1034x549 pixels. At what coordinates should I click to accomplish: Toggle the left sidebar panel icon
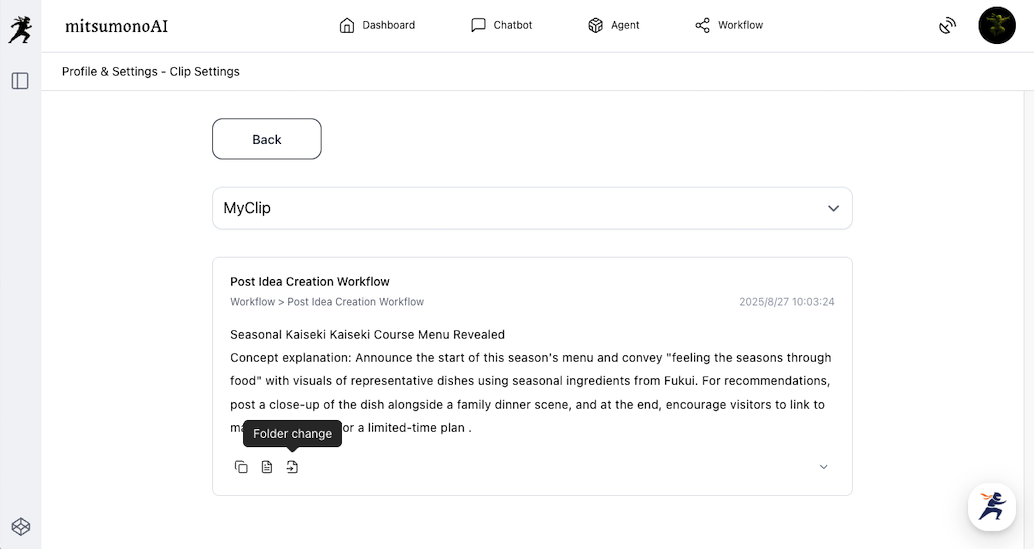pos(20,81)
